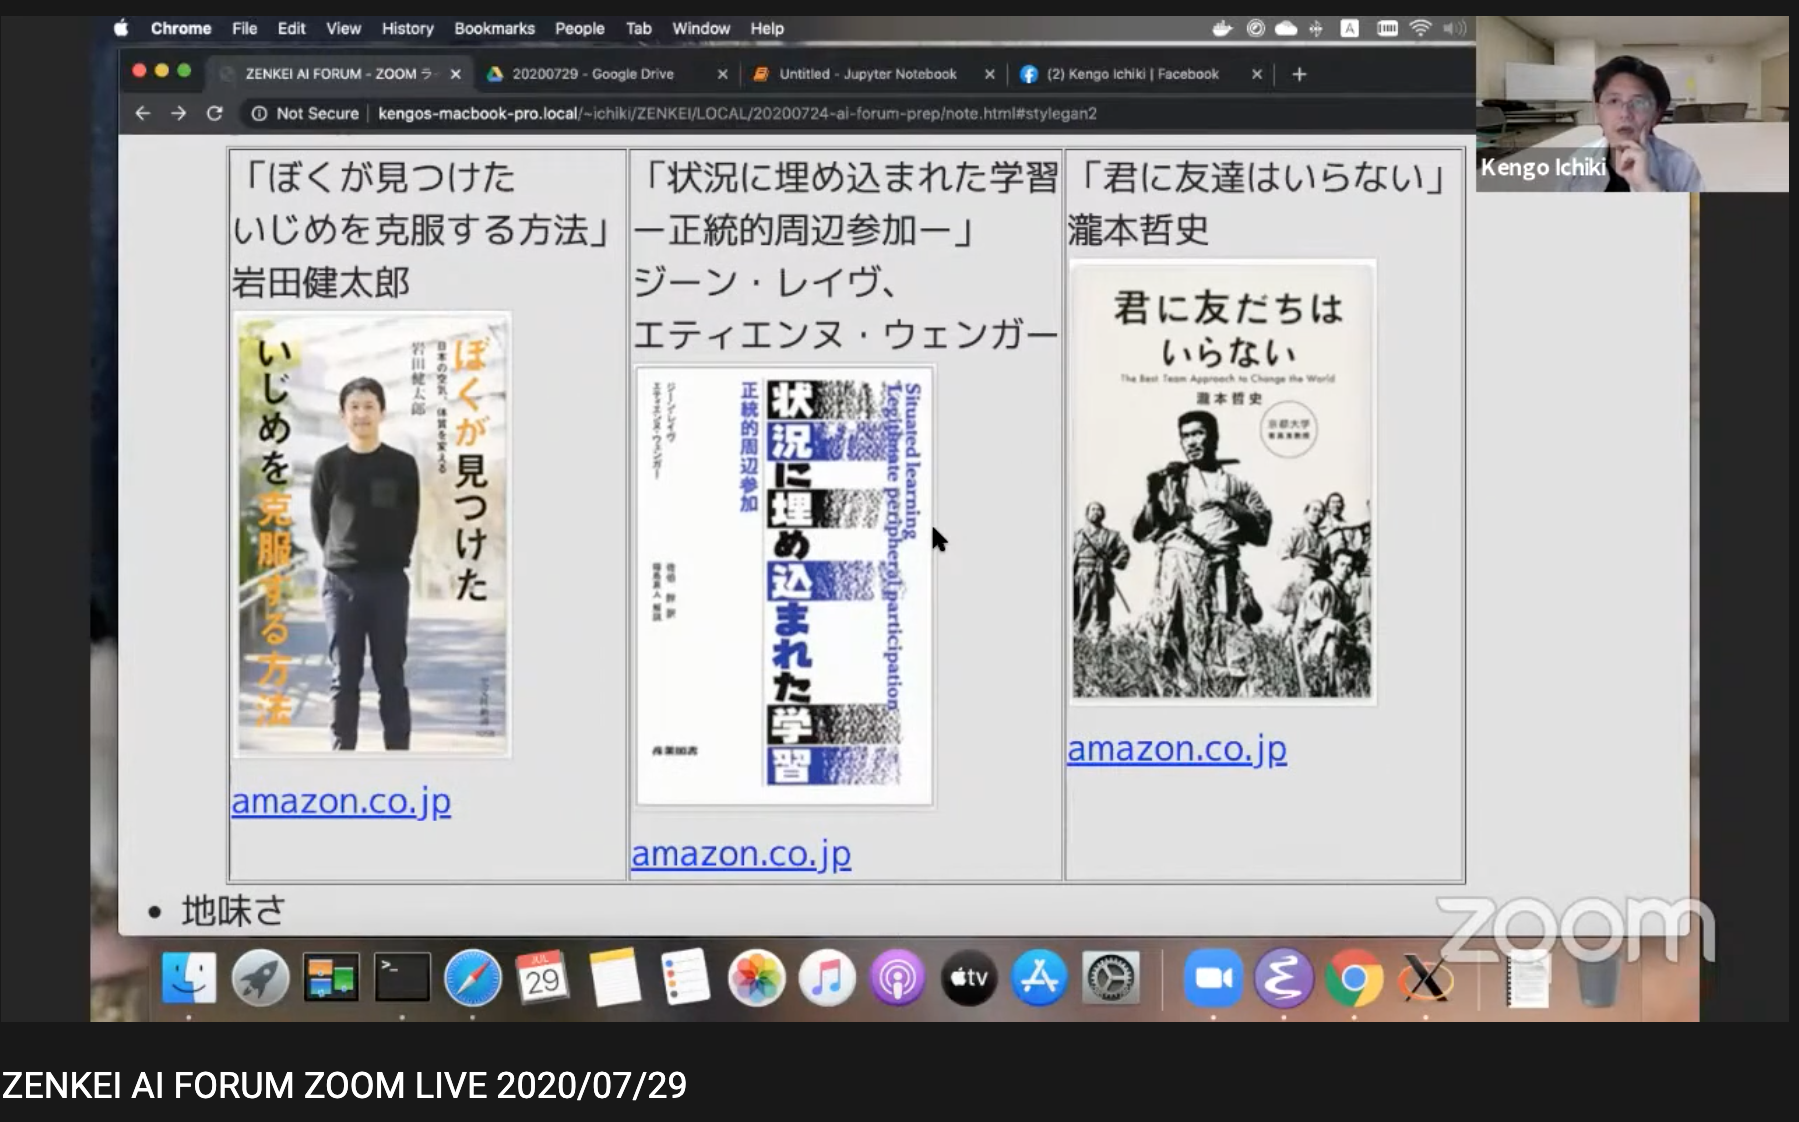1799x1122 pixels.
Task: Open XQuartz X11 from the Dock
Action: point(1425,978)
